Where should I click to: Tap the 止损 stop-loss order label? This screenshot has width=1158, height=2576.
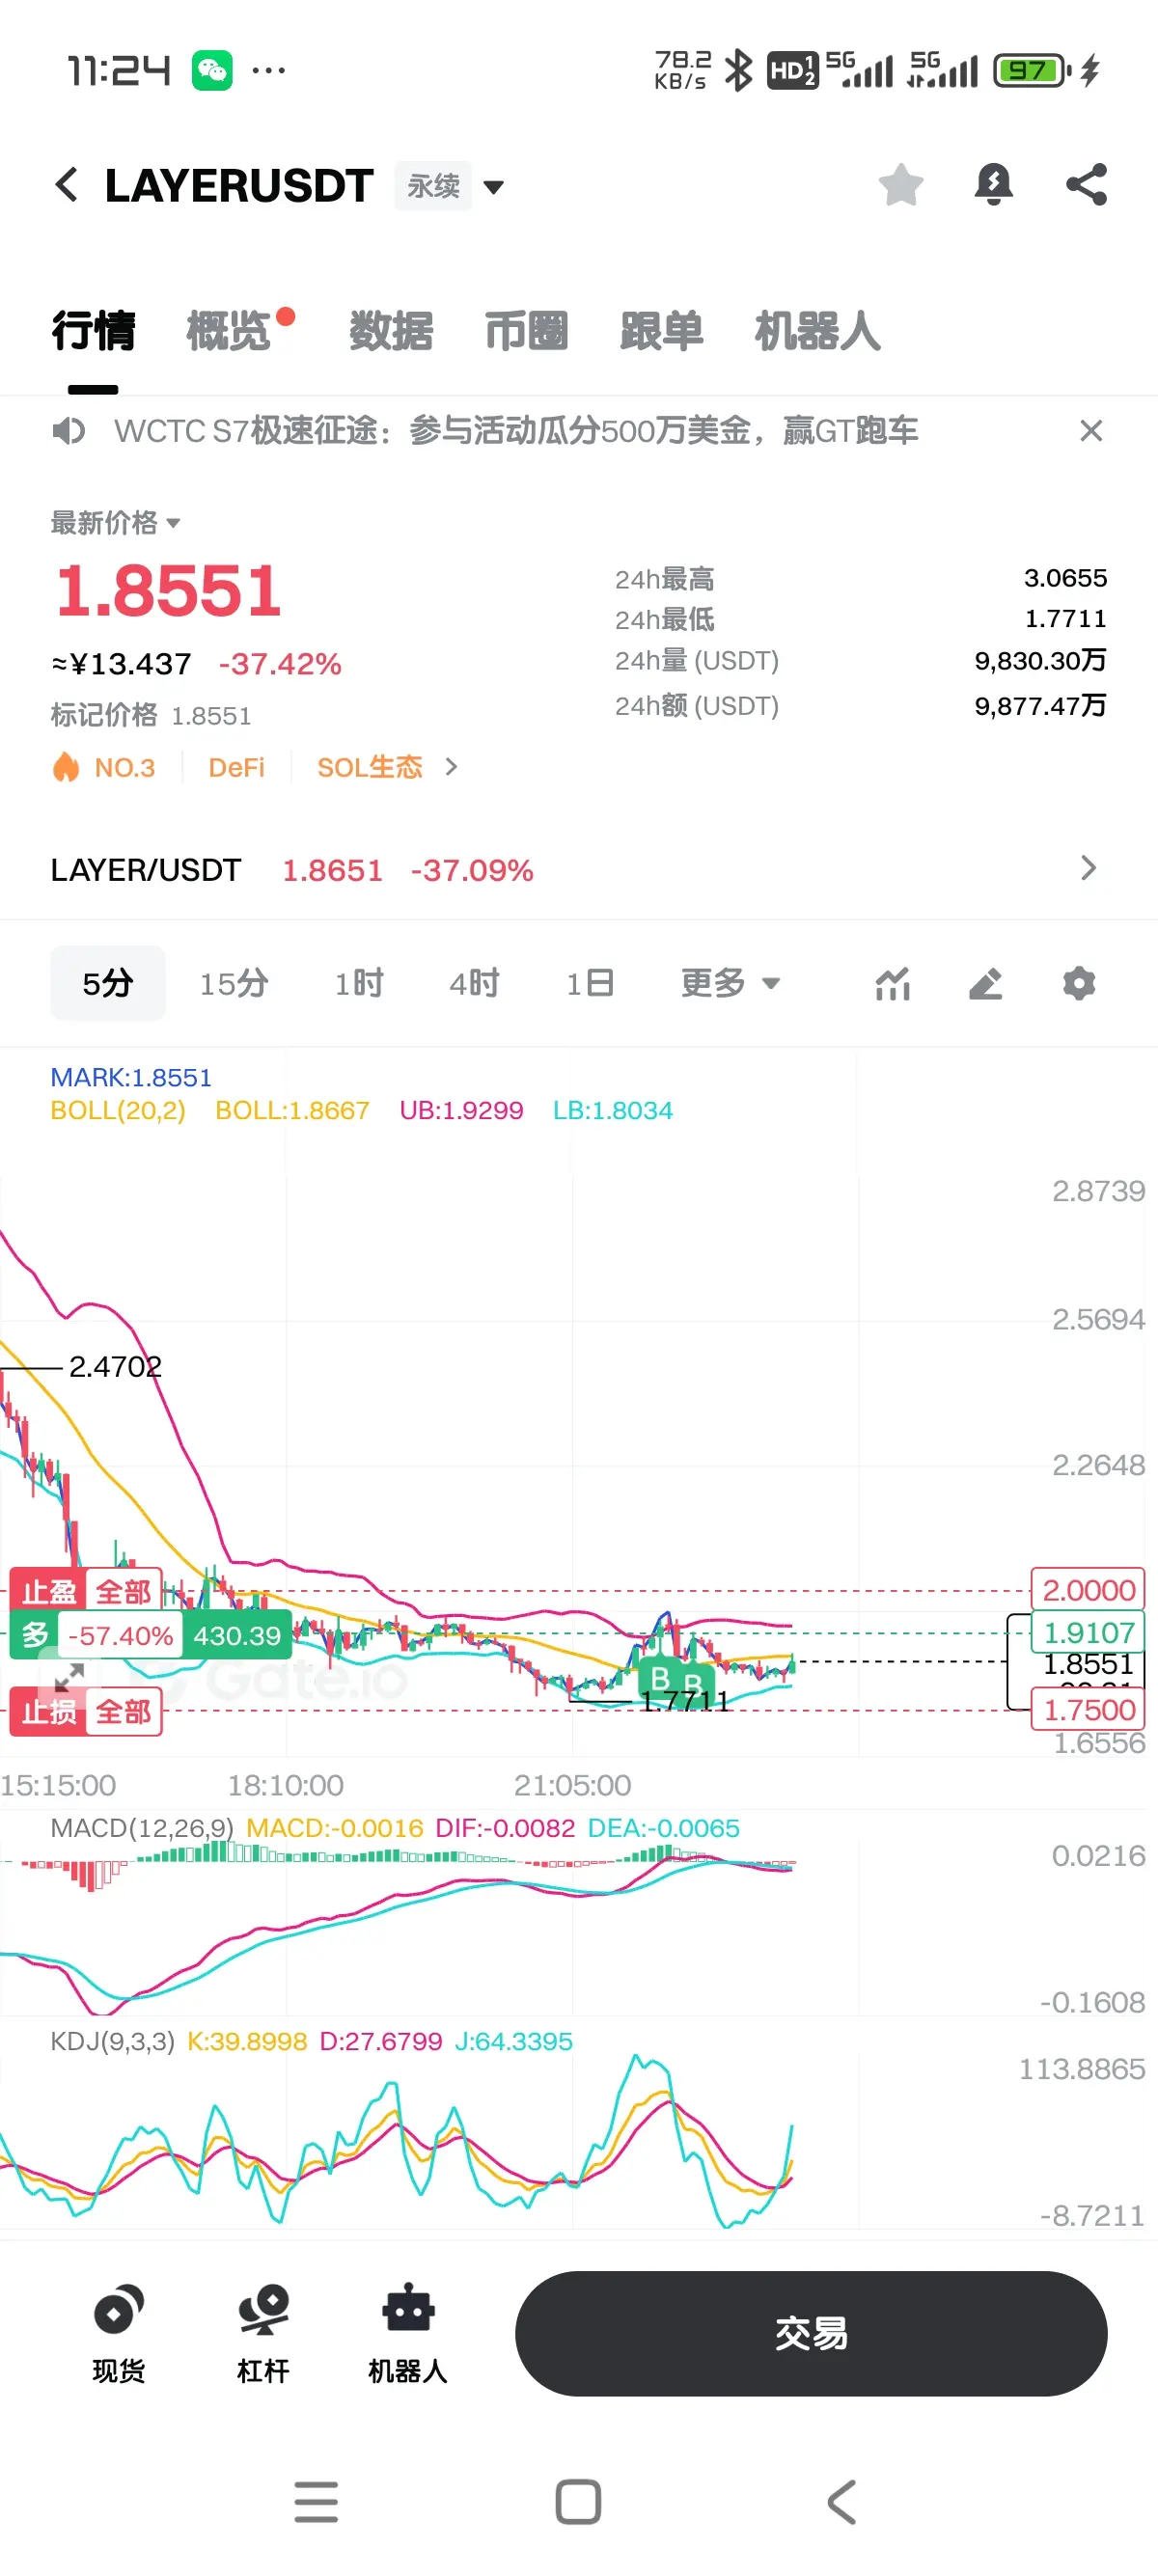(49, 1712)
